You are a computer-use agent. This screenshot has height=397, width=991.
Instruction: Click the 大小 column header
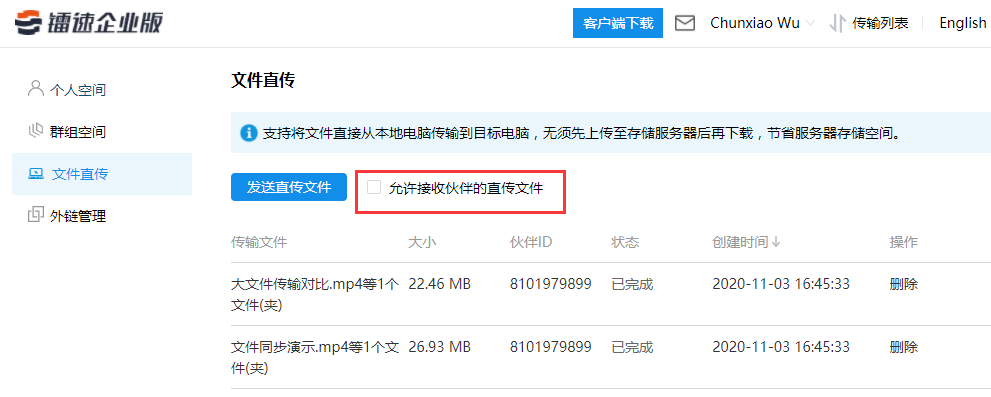tap(422, 242)
